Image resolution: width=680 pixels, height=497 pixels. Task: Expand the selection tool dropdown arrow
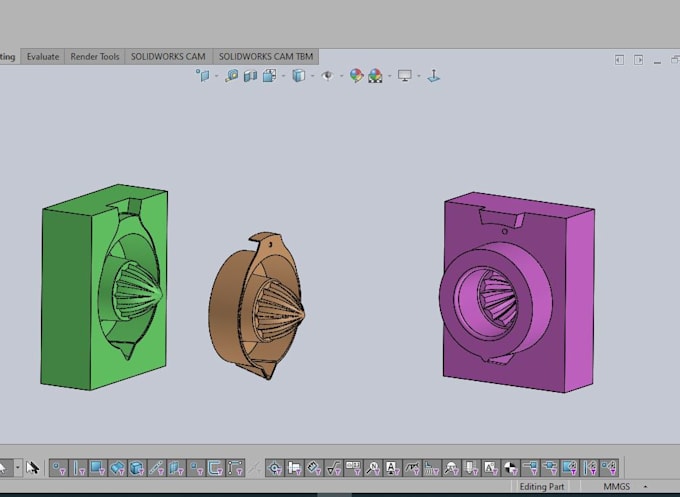click(18, 468)
